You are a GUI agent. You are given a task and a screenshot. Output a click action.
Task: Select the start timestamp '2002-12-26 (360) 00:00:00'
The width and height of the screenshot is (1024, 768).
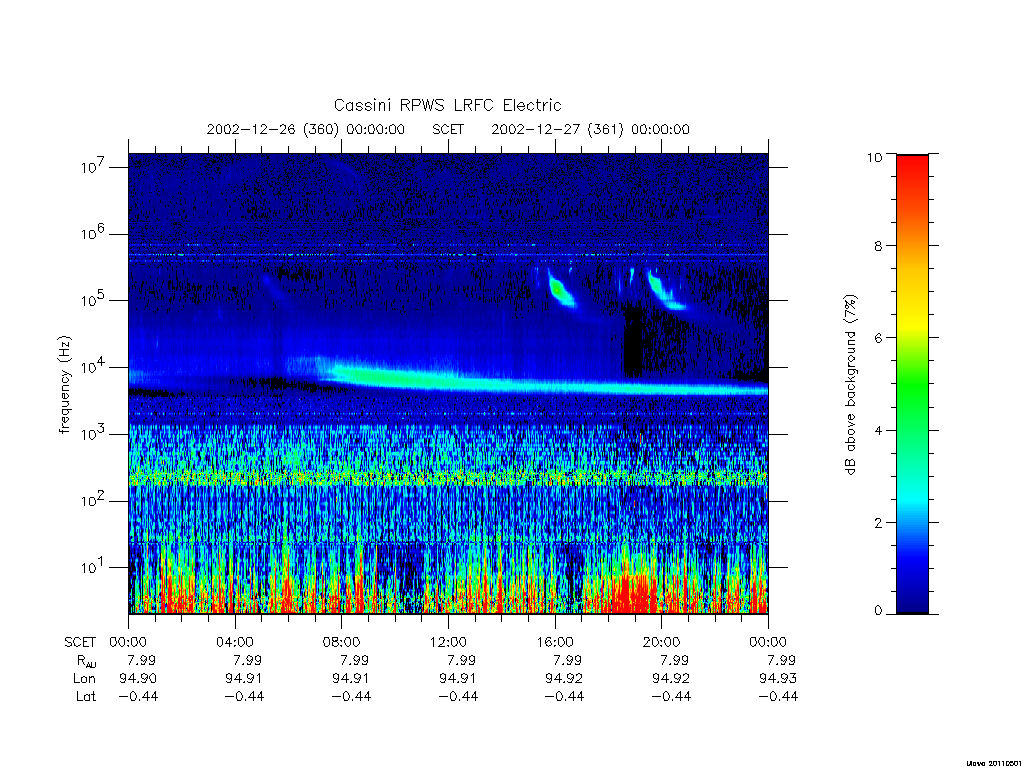click(x=306, y=129)
